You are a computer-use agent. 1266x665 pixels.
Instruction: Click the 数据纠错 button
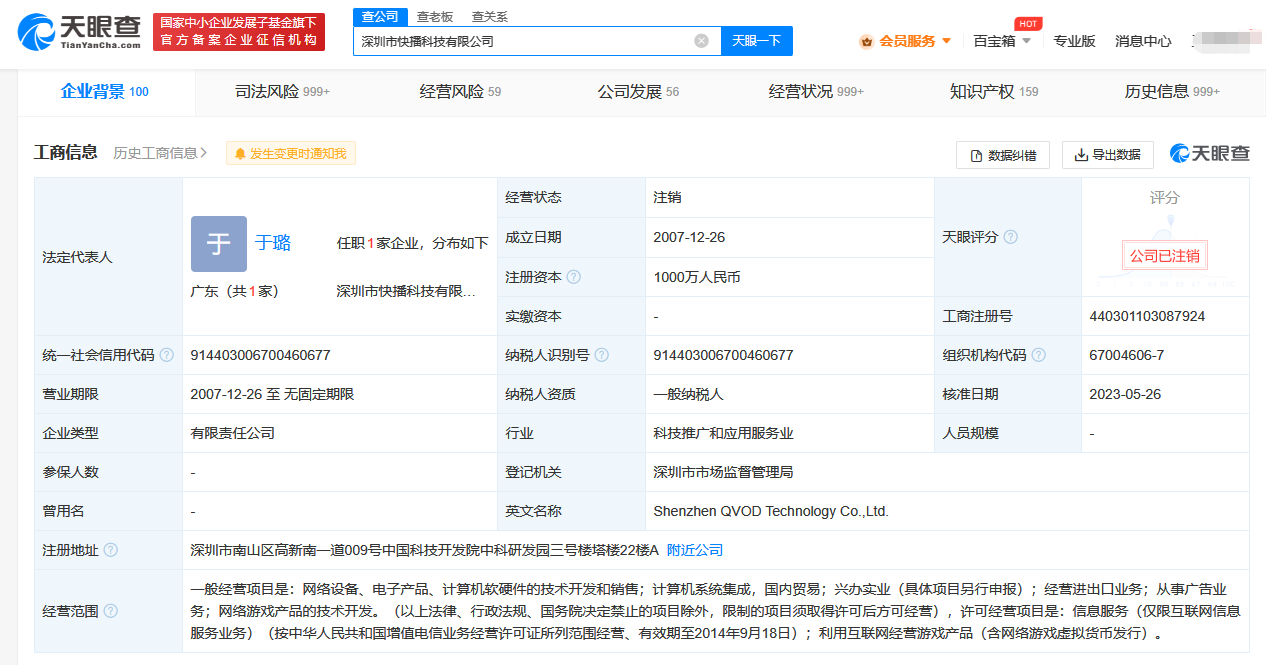pos(1003,155)
